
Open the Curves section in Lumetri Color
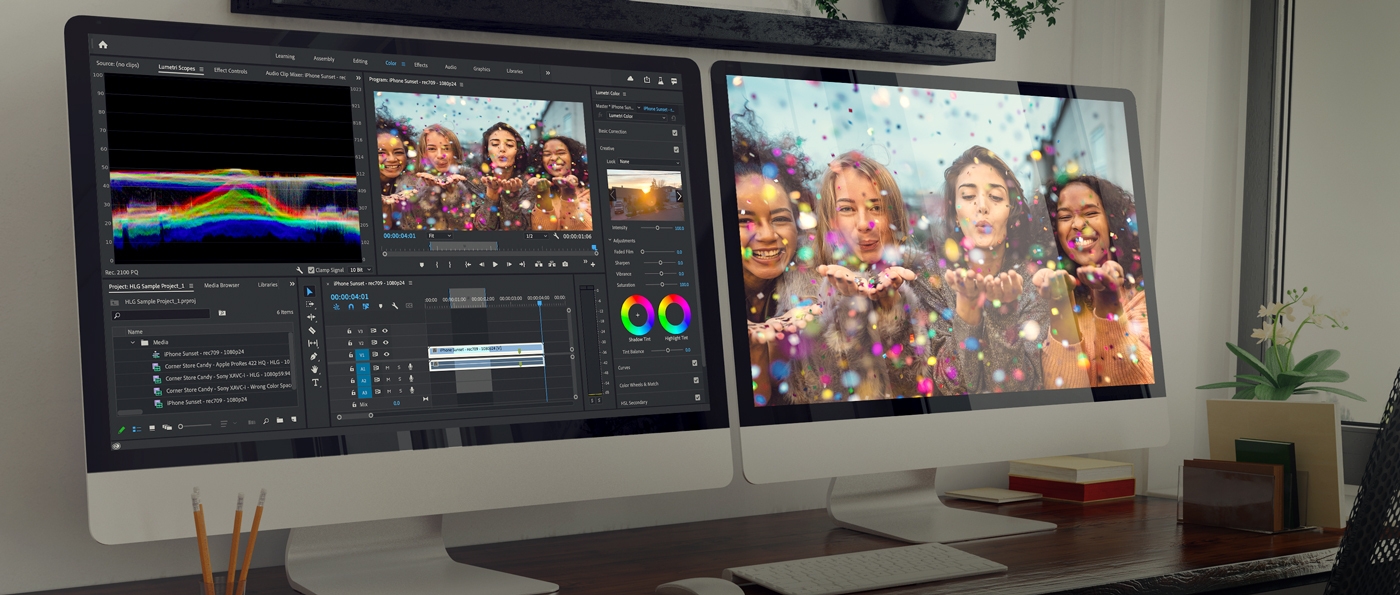click(625, 367)
